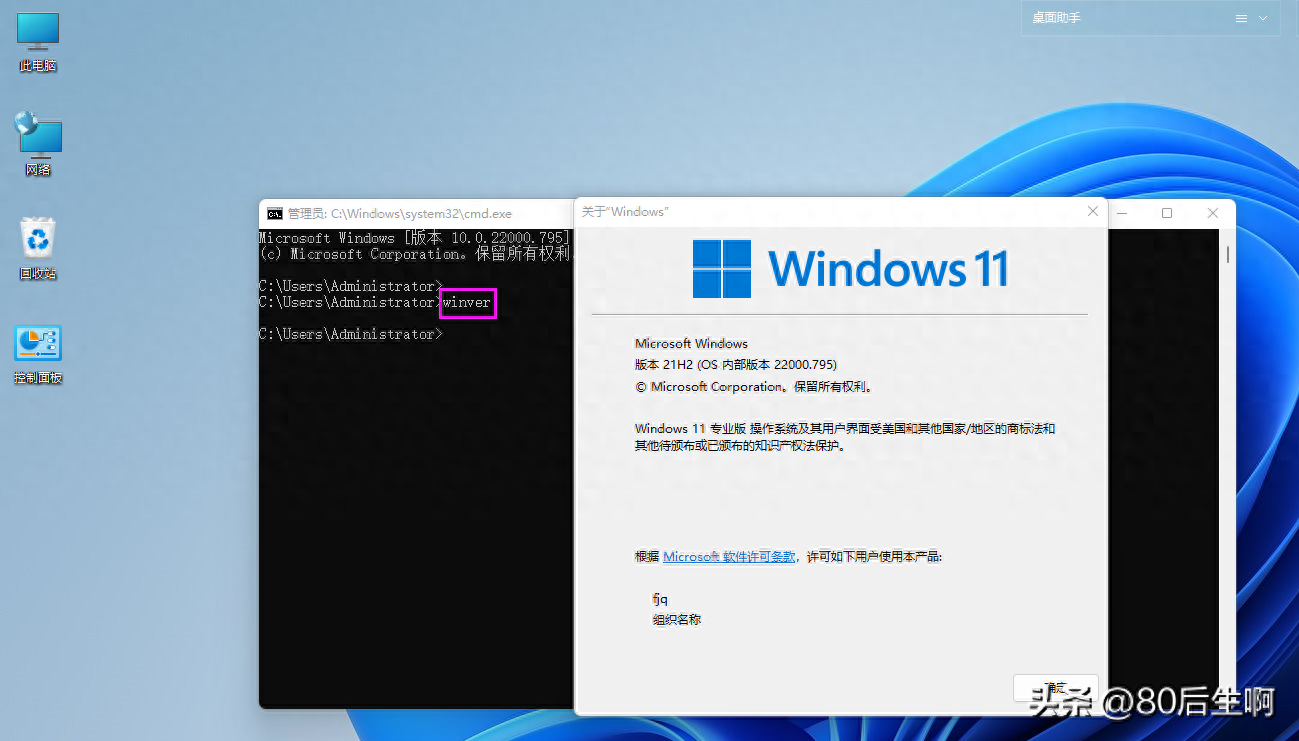Close the 关于 "Windows" dialog
This screenshot has width=1299, height=741.
click(1093, 212)
